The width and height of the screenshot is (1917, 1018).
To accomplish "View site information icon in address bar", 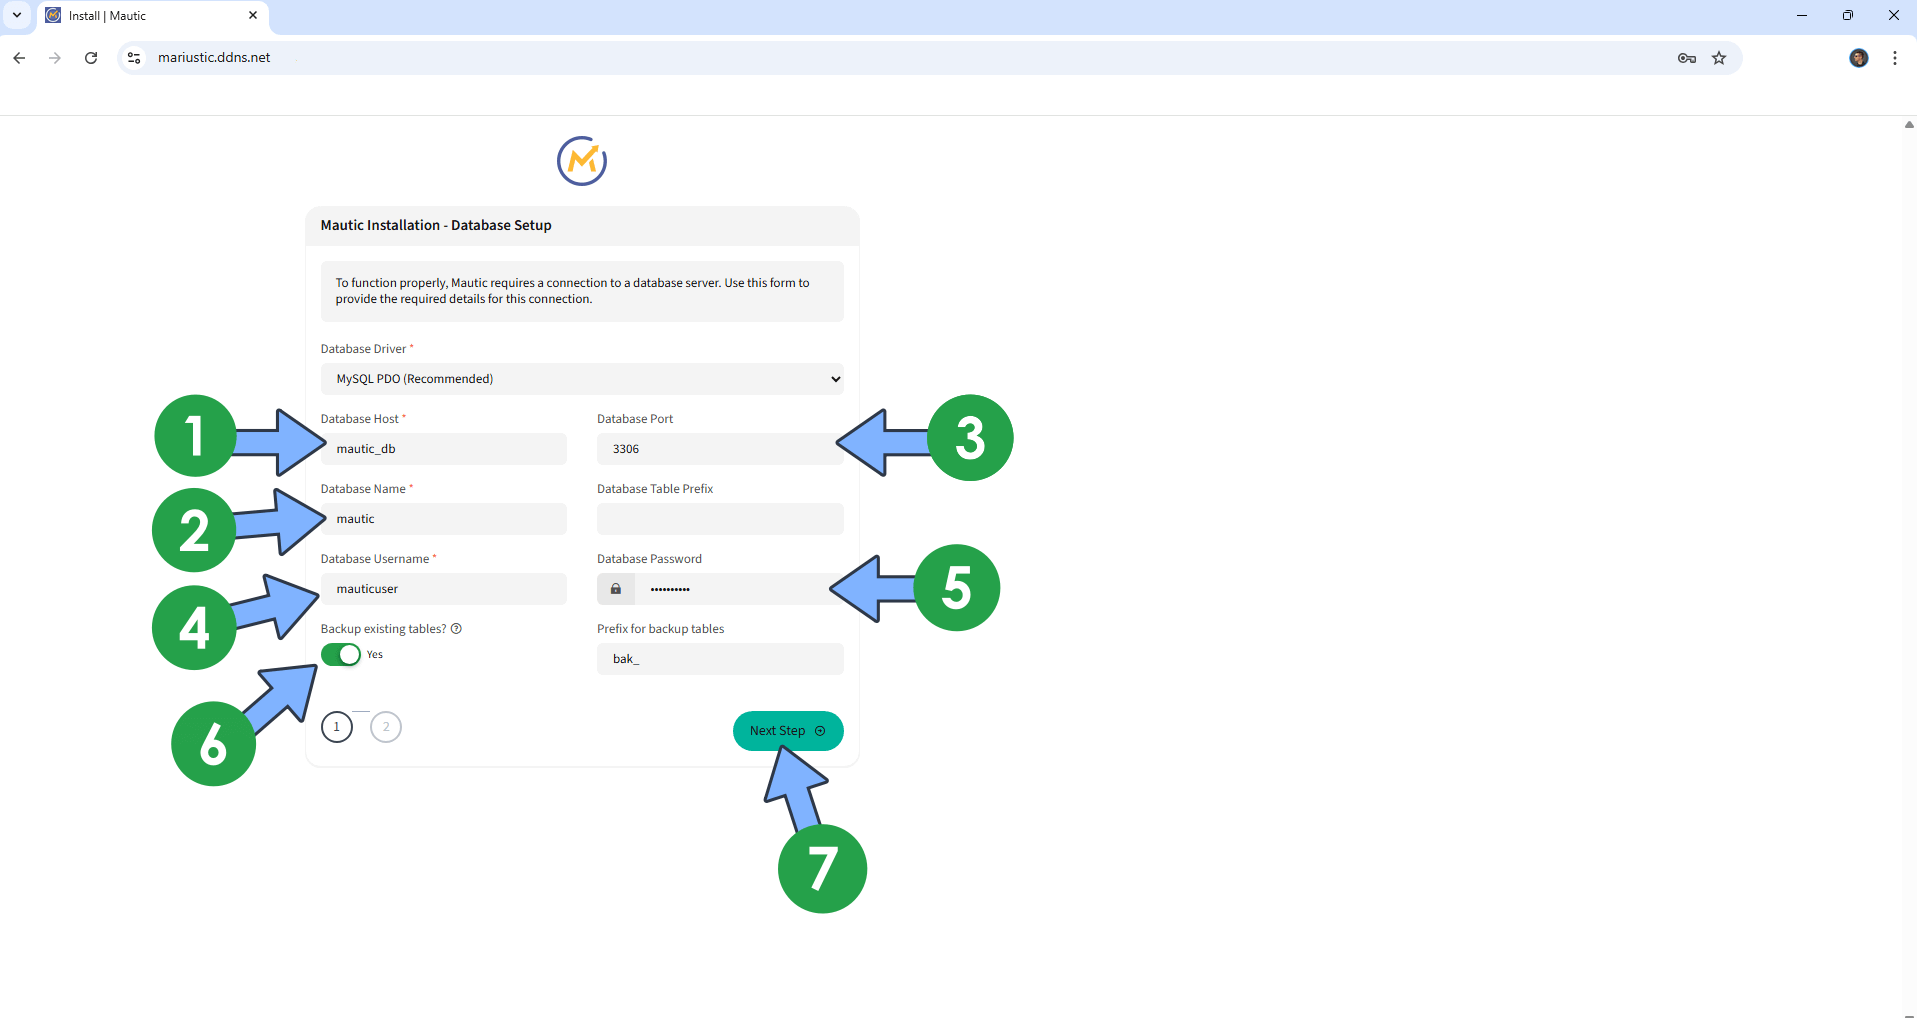I will point(134,58).
